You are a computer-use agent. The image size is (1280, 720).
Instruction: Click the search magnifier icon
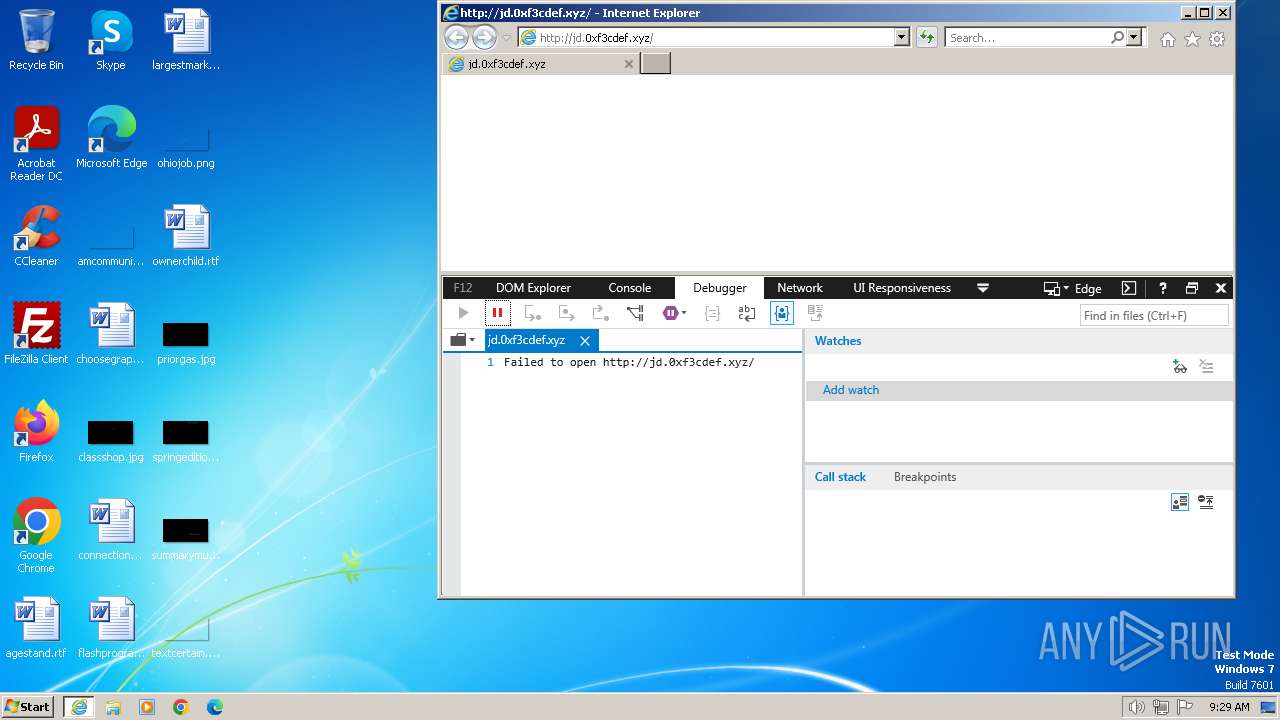pyautogui.click(x=1118, y=38)
